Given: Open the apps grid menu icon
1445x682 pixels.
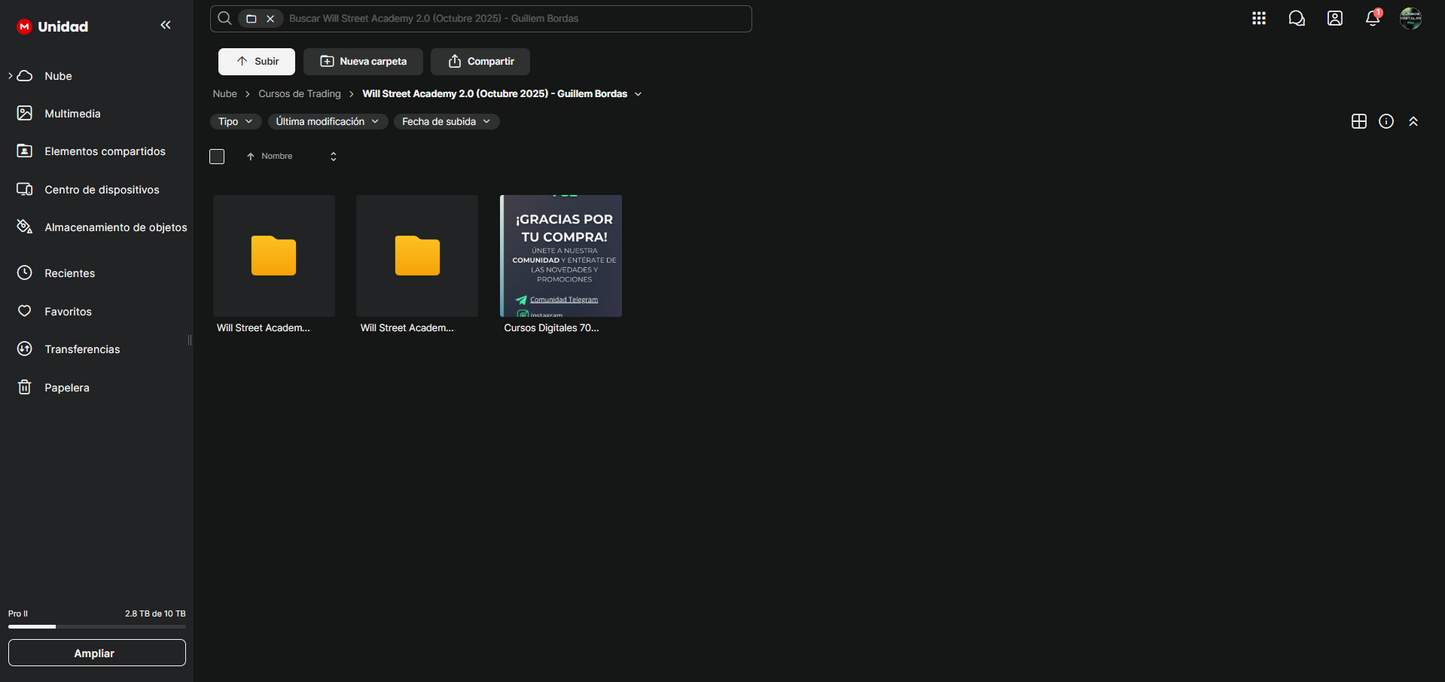Looking at the screenshot, I should (1259, 18).
